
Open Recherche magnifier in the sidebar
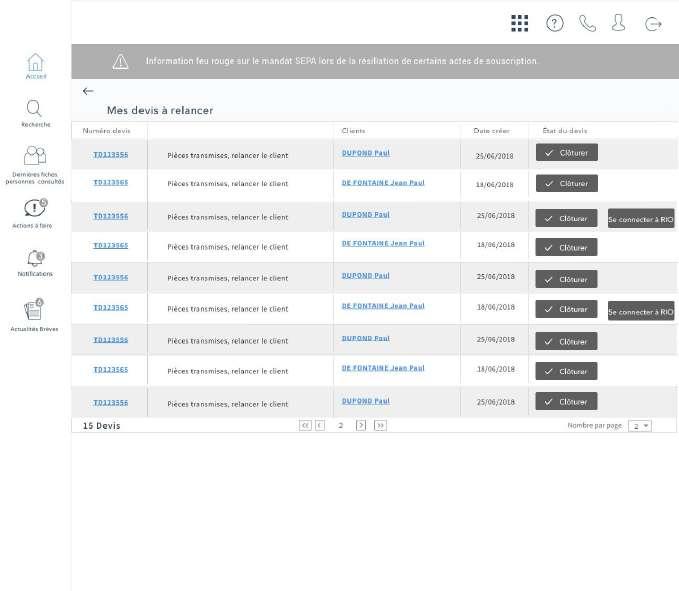[35, 113]
